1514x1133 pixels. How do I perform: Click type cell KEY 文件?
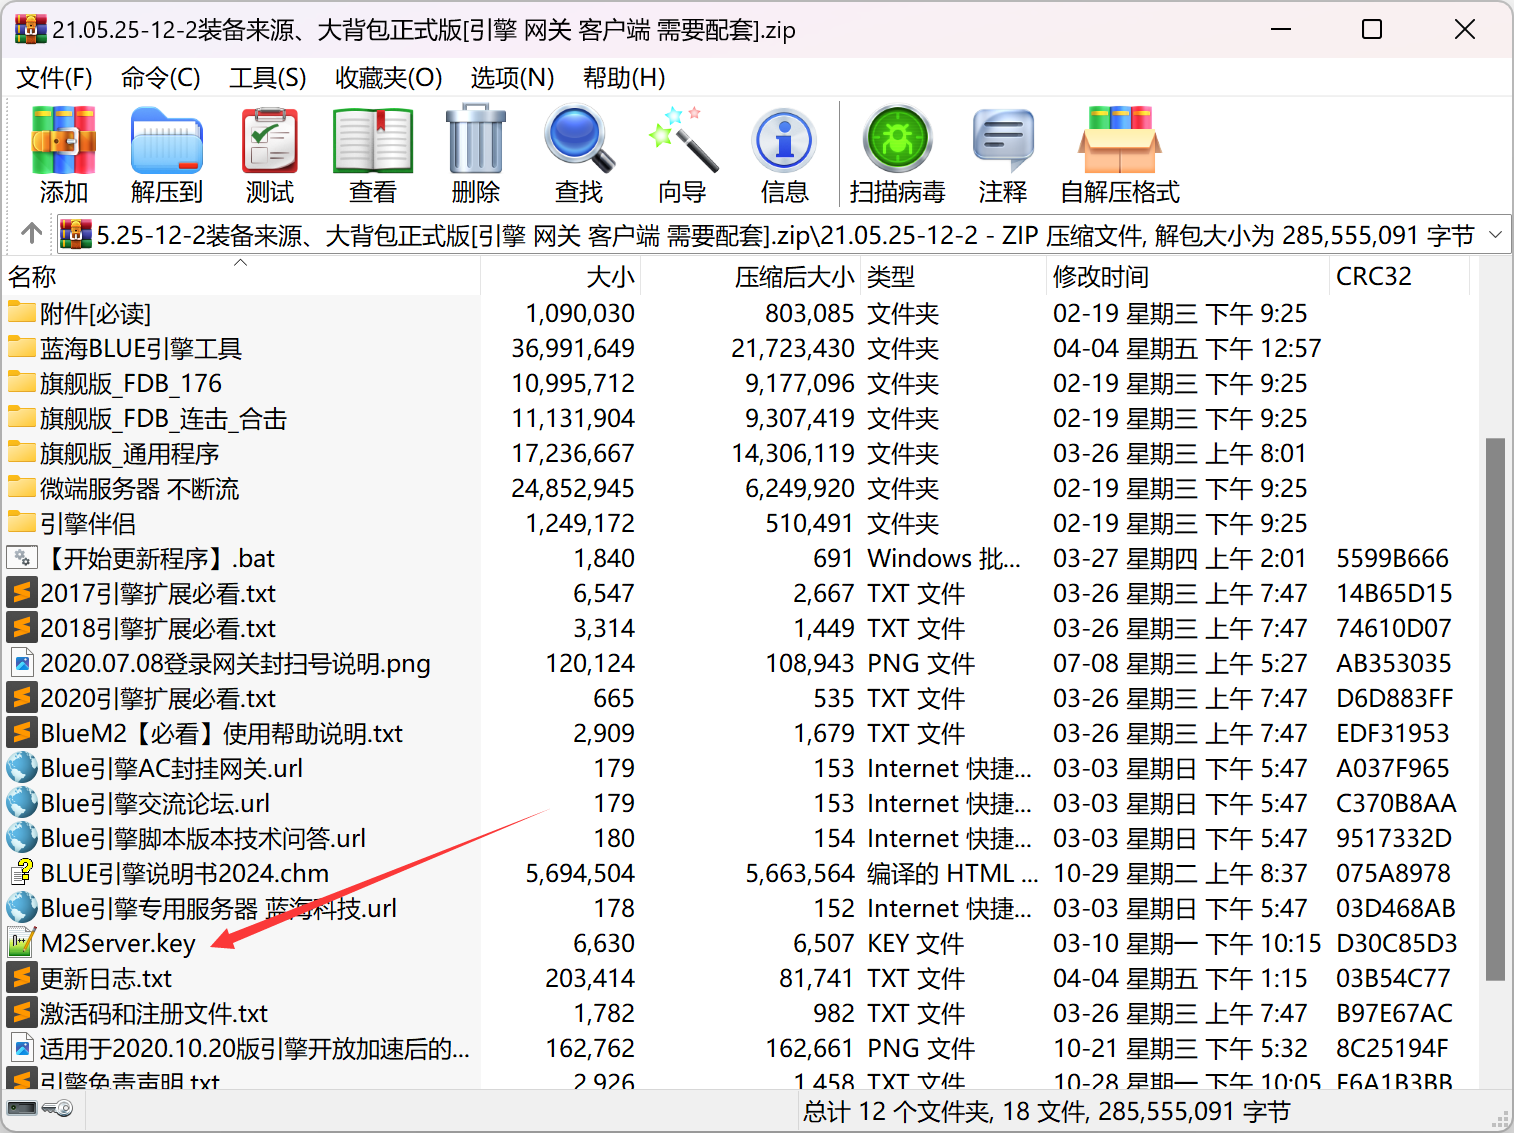[x=916, y=943]
